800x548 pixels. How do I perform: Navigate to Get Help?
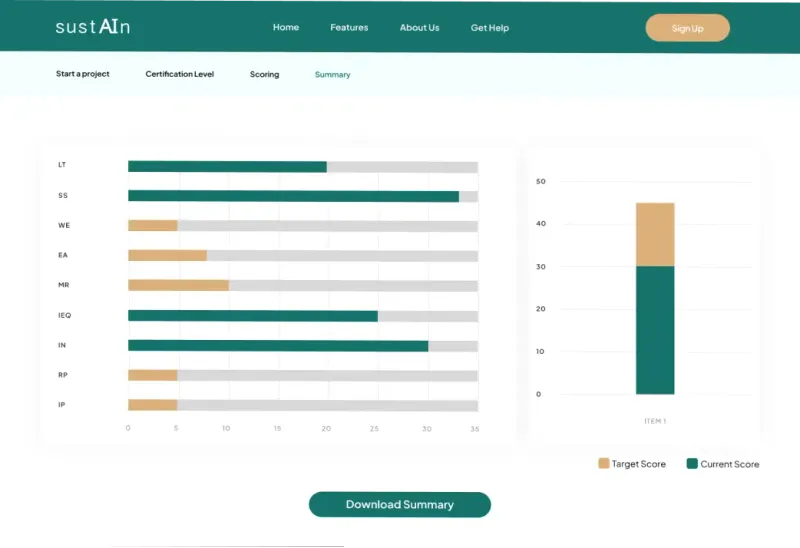[x=490, y=28]
